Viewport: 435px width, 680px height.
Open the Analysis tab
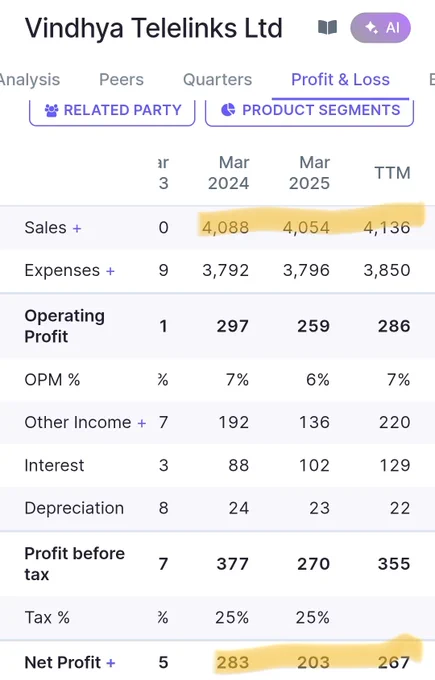click(x=29, y=80)
